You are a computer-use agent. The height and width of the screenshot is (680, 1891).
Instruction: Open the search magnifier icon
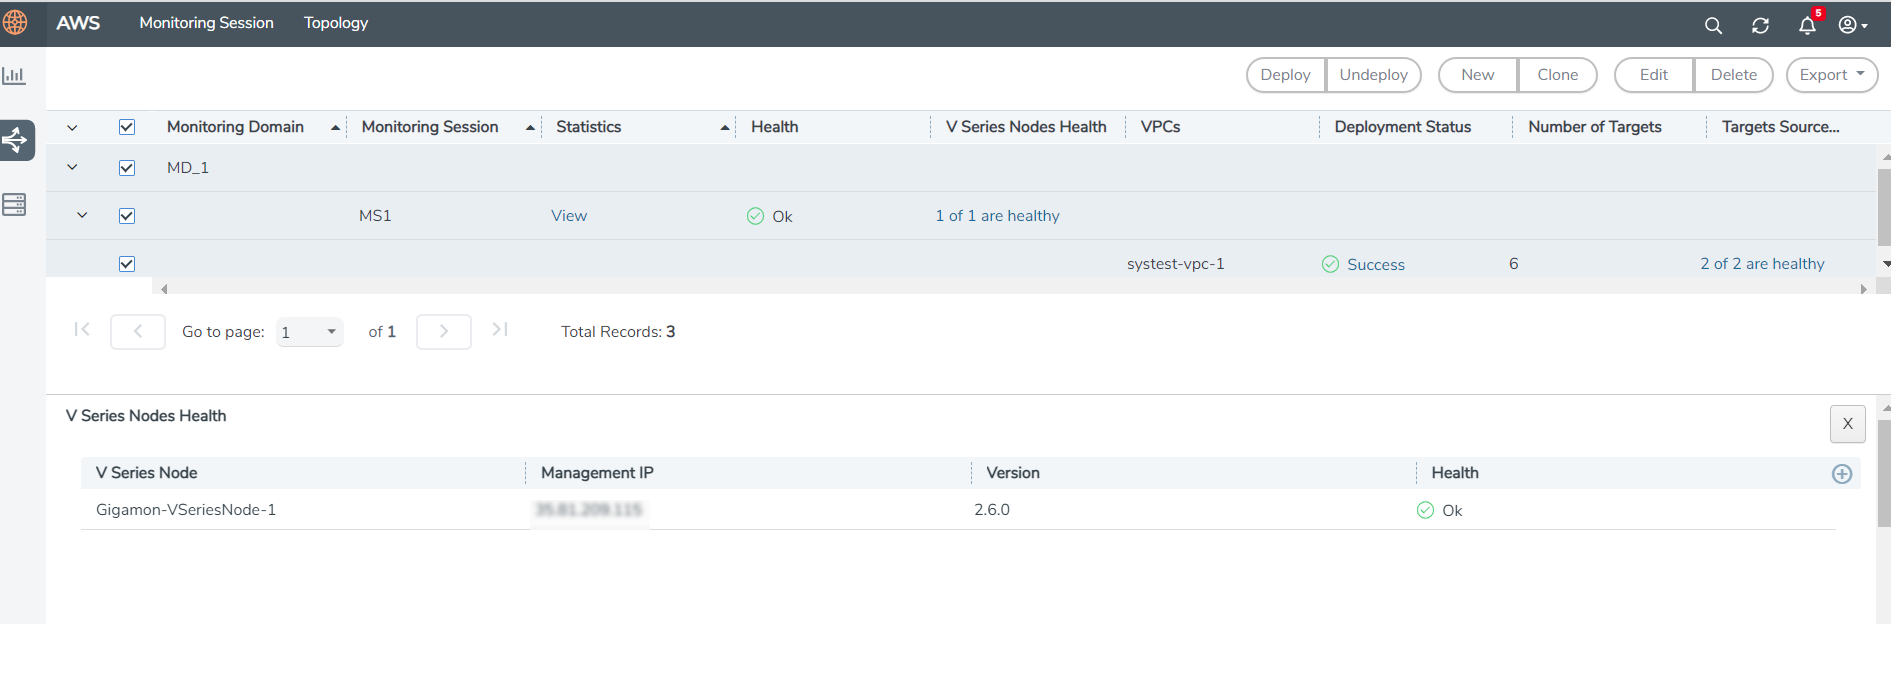pyautogui.click(x=1713, y=26)
